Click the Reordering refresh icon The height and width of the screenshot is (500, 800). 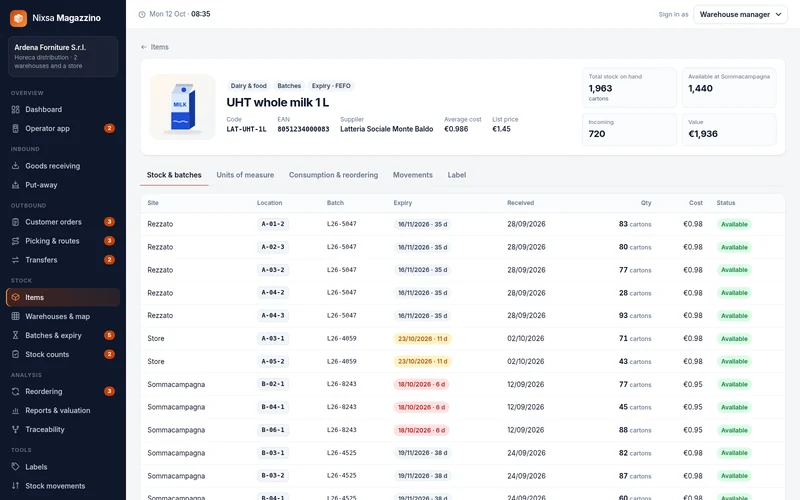15,391
